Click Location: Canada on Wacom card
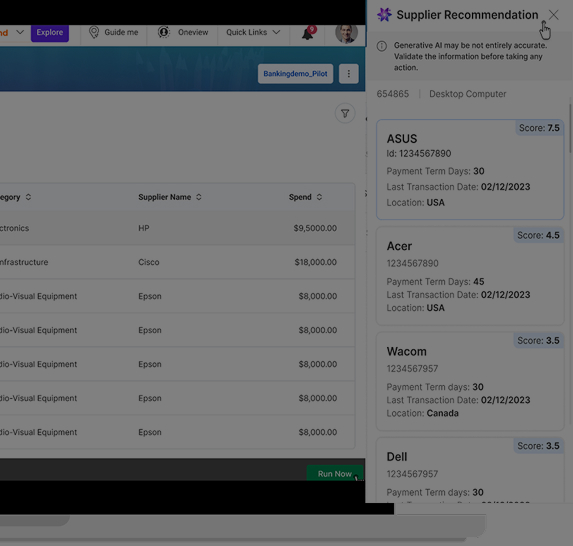This screenshot has width=573, height=546. [x=422, y=413]
